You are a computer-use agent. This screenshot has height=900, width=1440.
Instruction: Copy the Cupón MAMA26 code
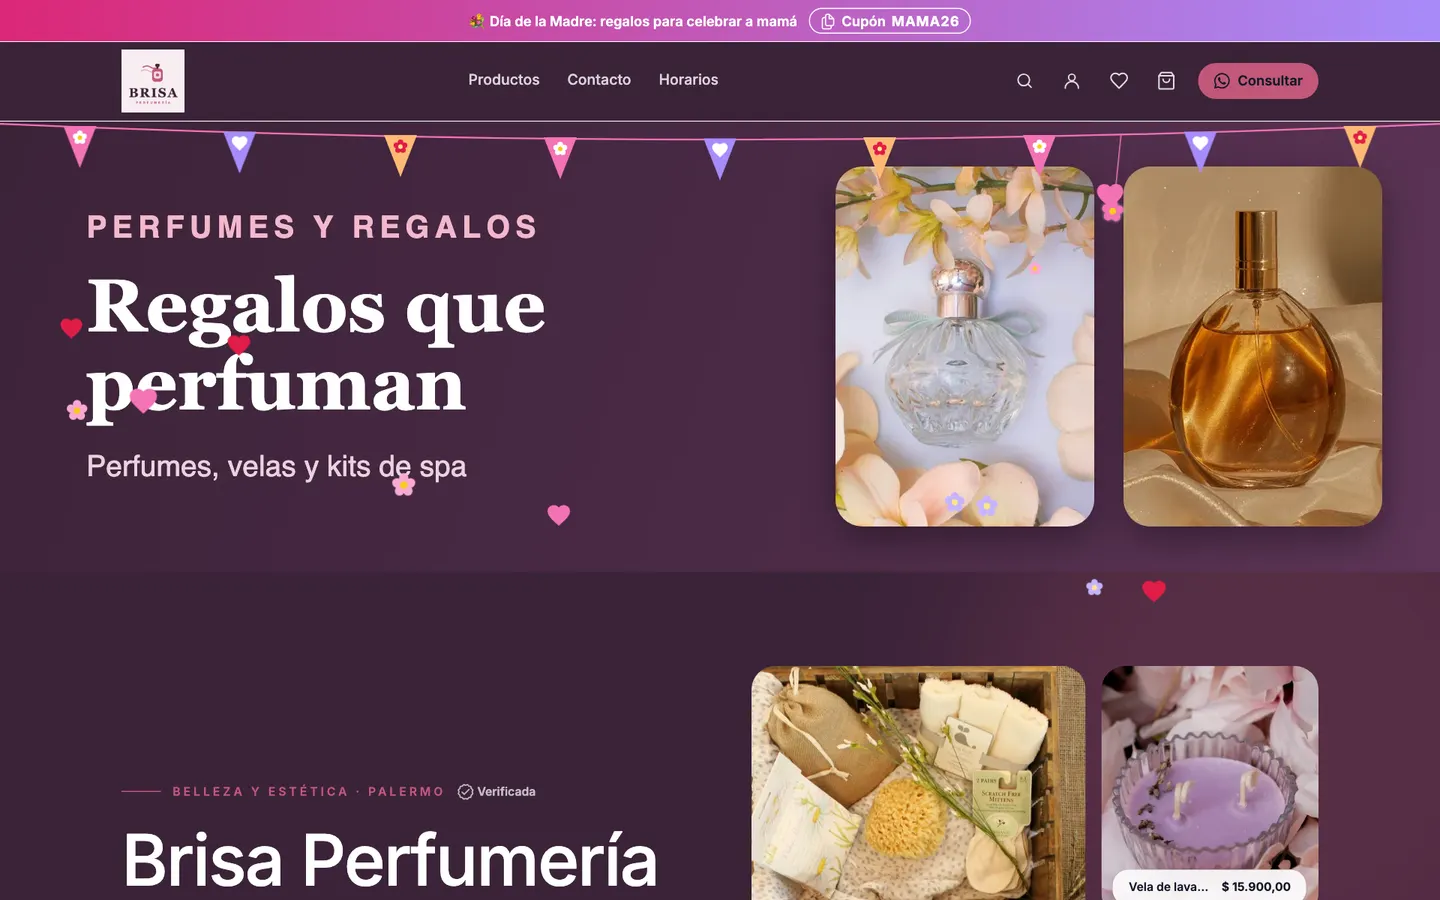coord(890,21)
